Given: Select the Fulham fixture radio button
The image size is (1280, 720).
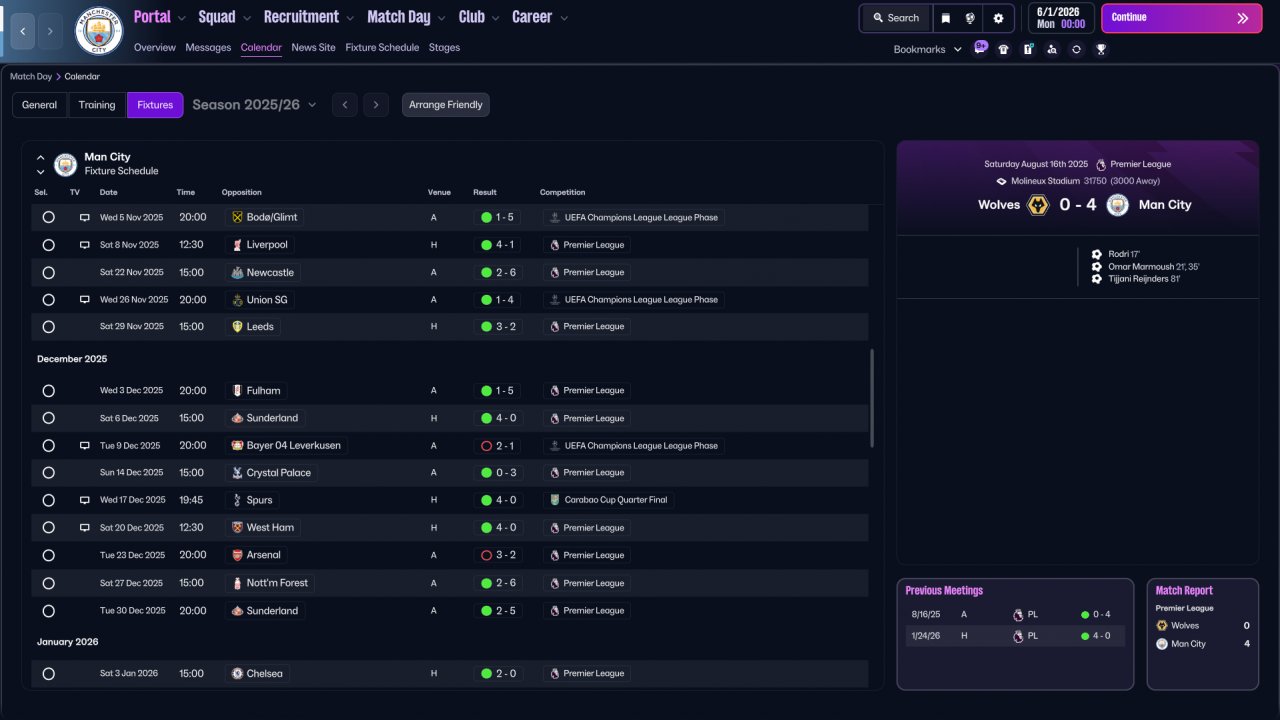Looking at the screenshot, I should (x=48, y=391).
